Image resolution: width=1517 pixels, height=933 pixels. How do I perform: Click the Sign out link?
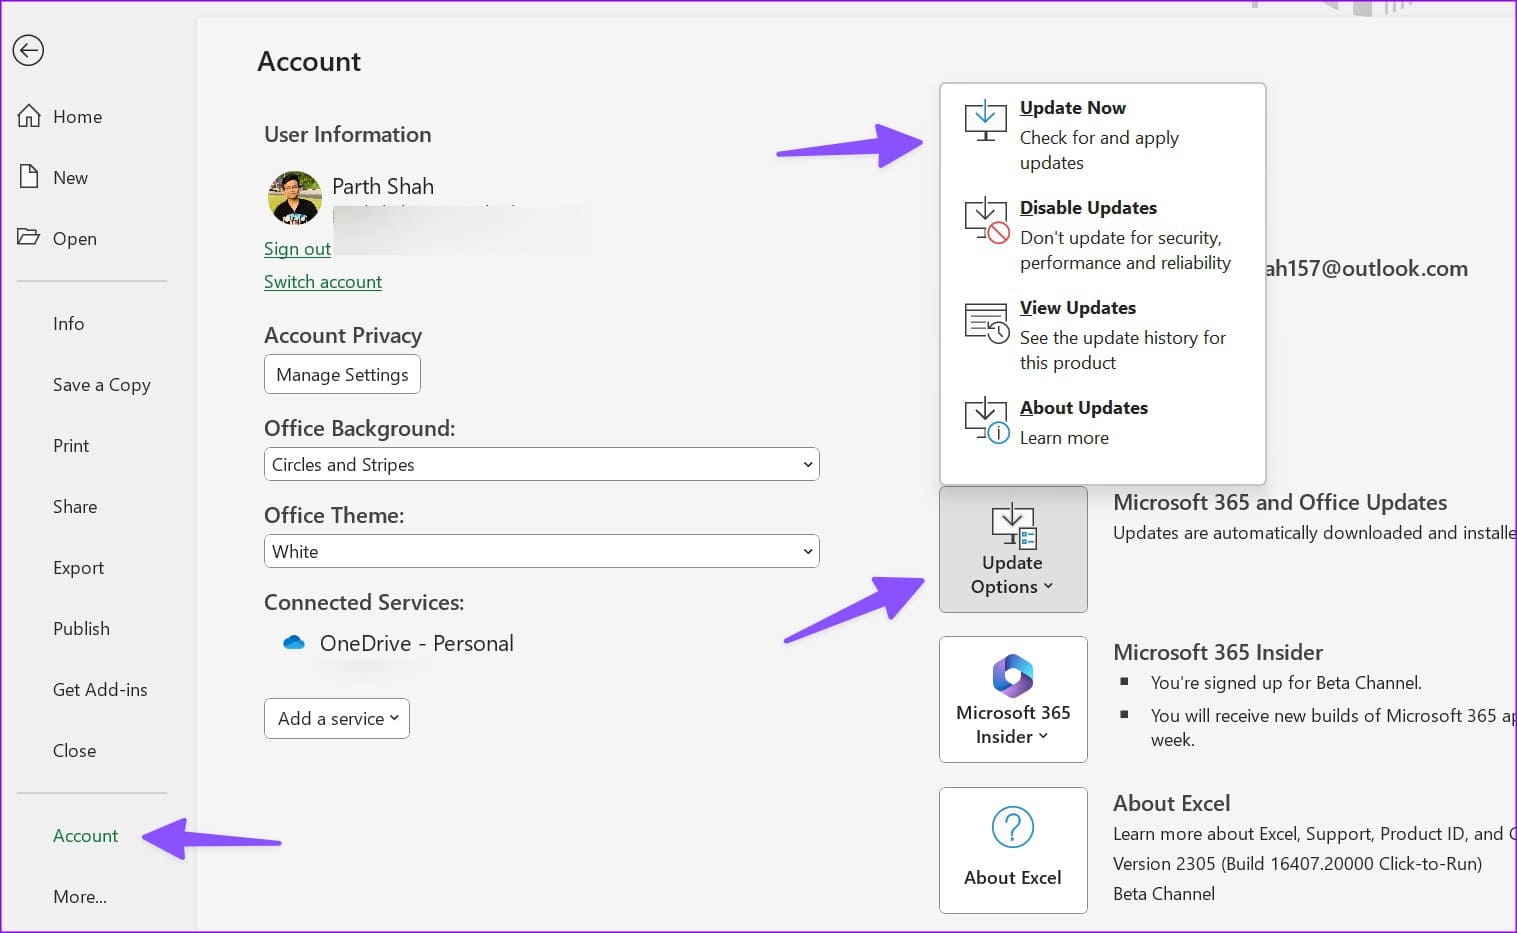(x=297, y=249)
